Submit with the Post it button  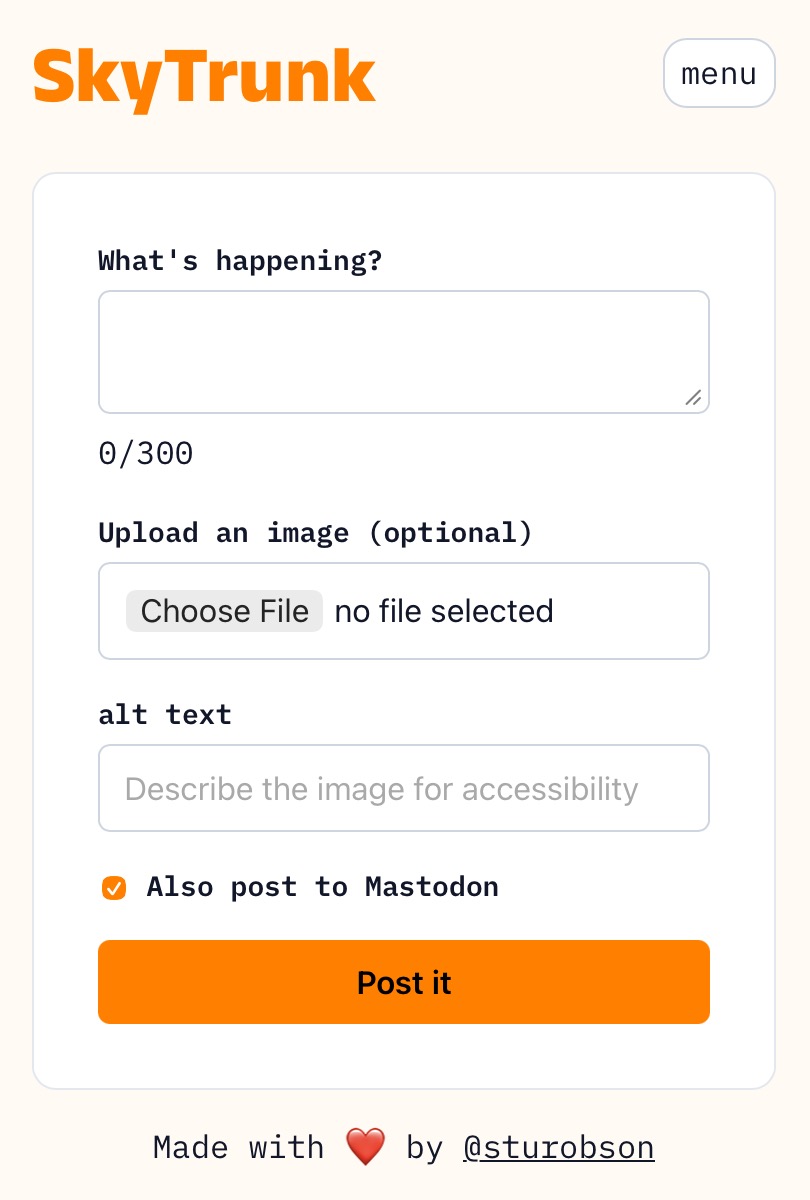(x=404, y=982)
